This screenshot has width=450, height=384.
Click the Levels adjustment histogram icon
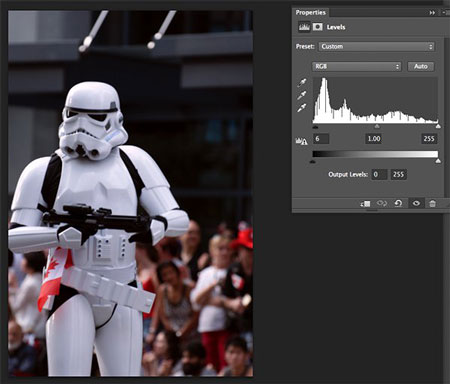click(304, 27)
